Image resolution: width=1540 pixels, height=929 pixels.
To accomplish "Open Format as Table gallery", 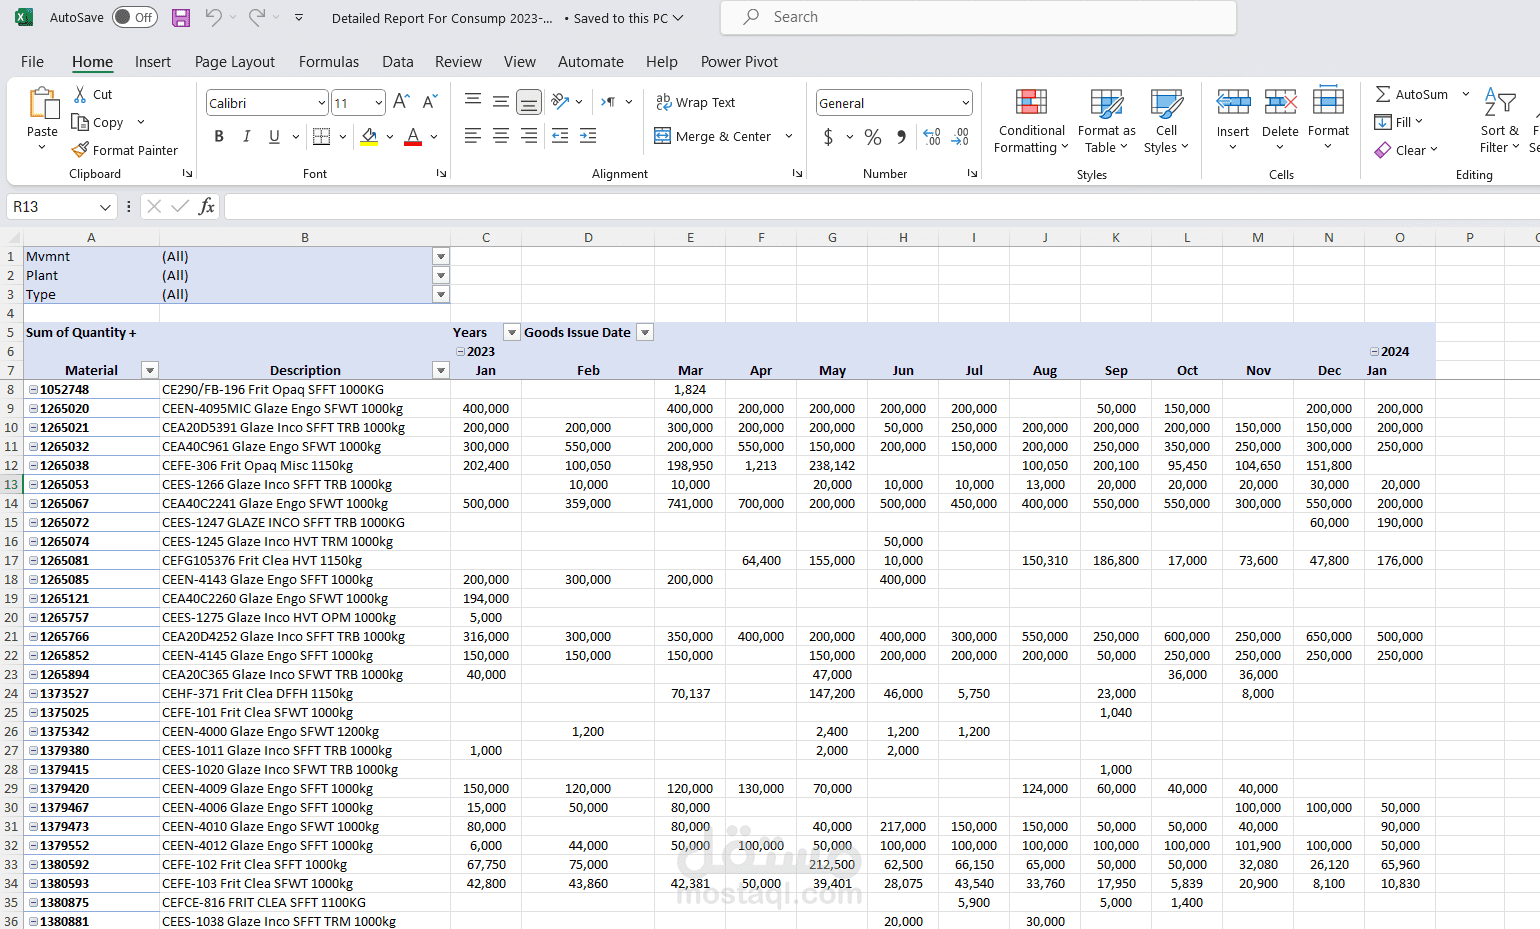I will point(1106,120).
